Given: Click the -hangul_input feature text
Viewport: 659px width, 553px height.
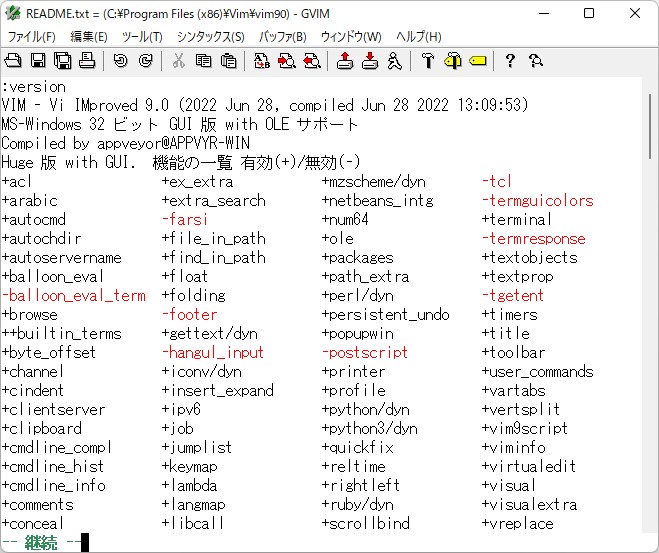Looking at the screenshot, I should [x=213, y=352].
